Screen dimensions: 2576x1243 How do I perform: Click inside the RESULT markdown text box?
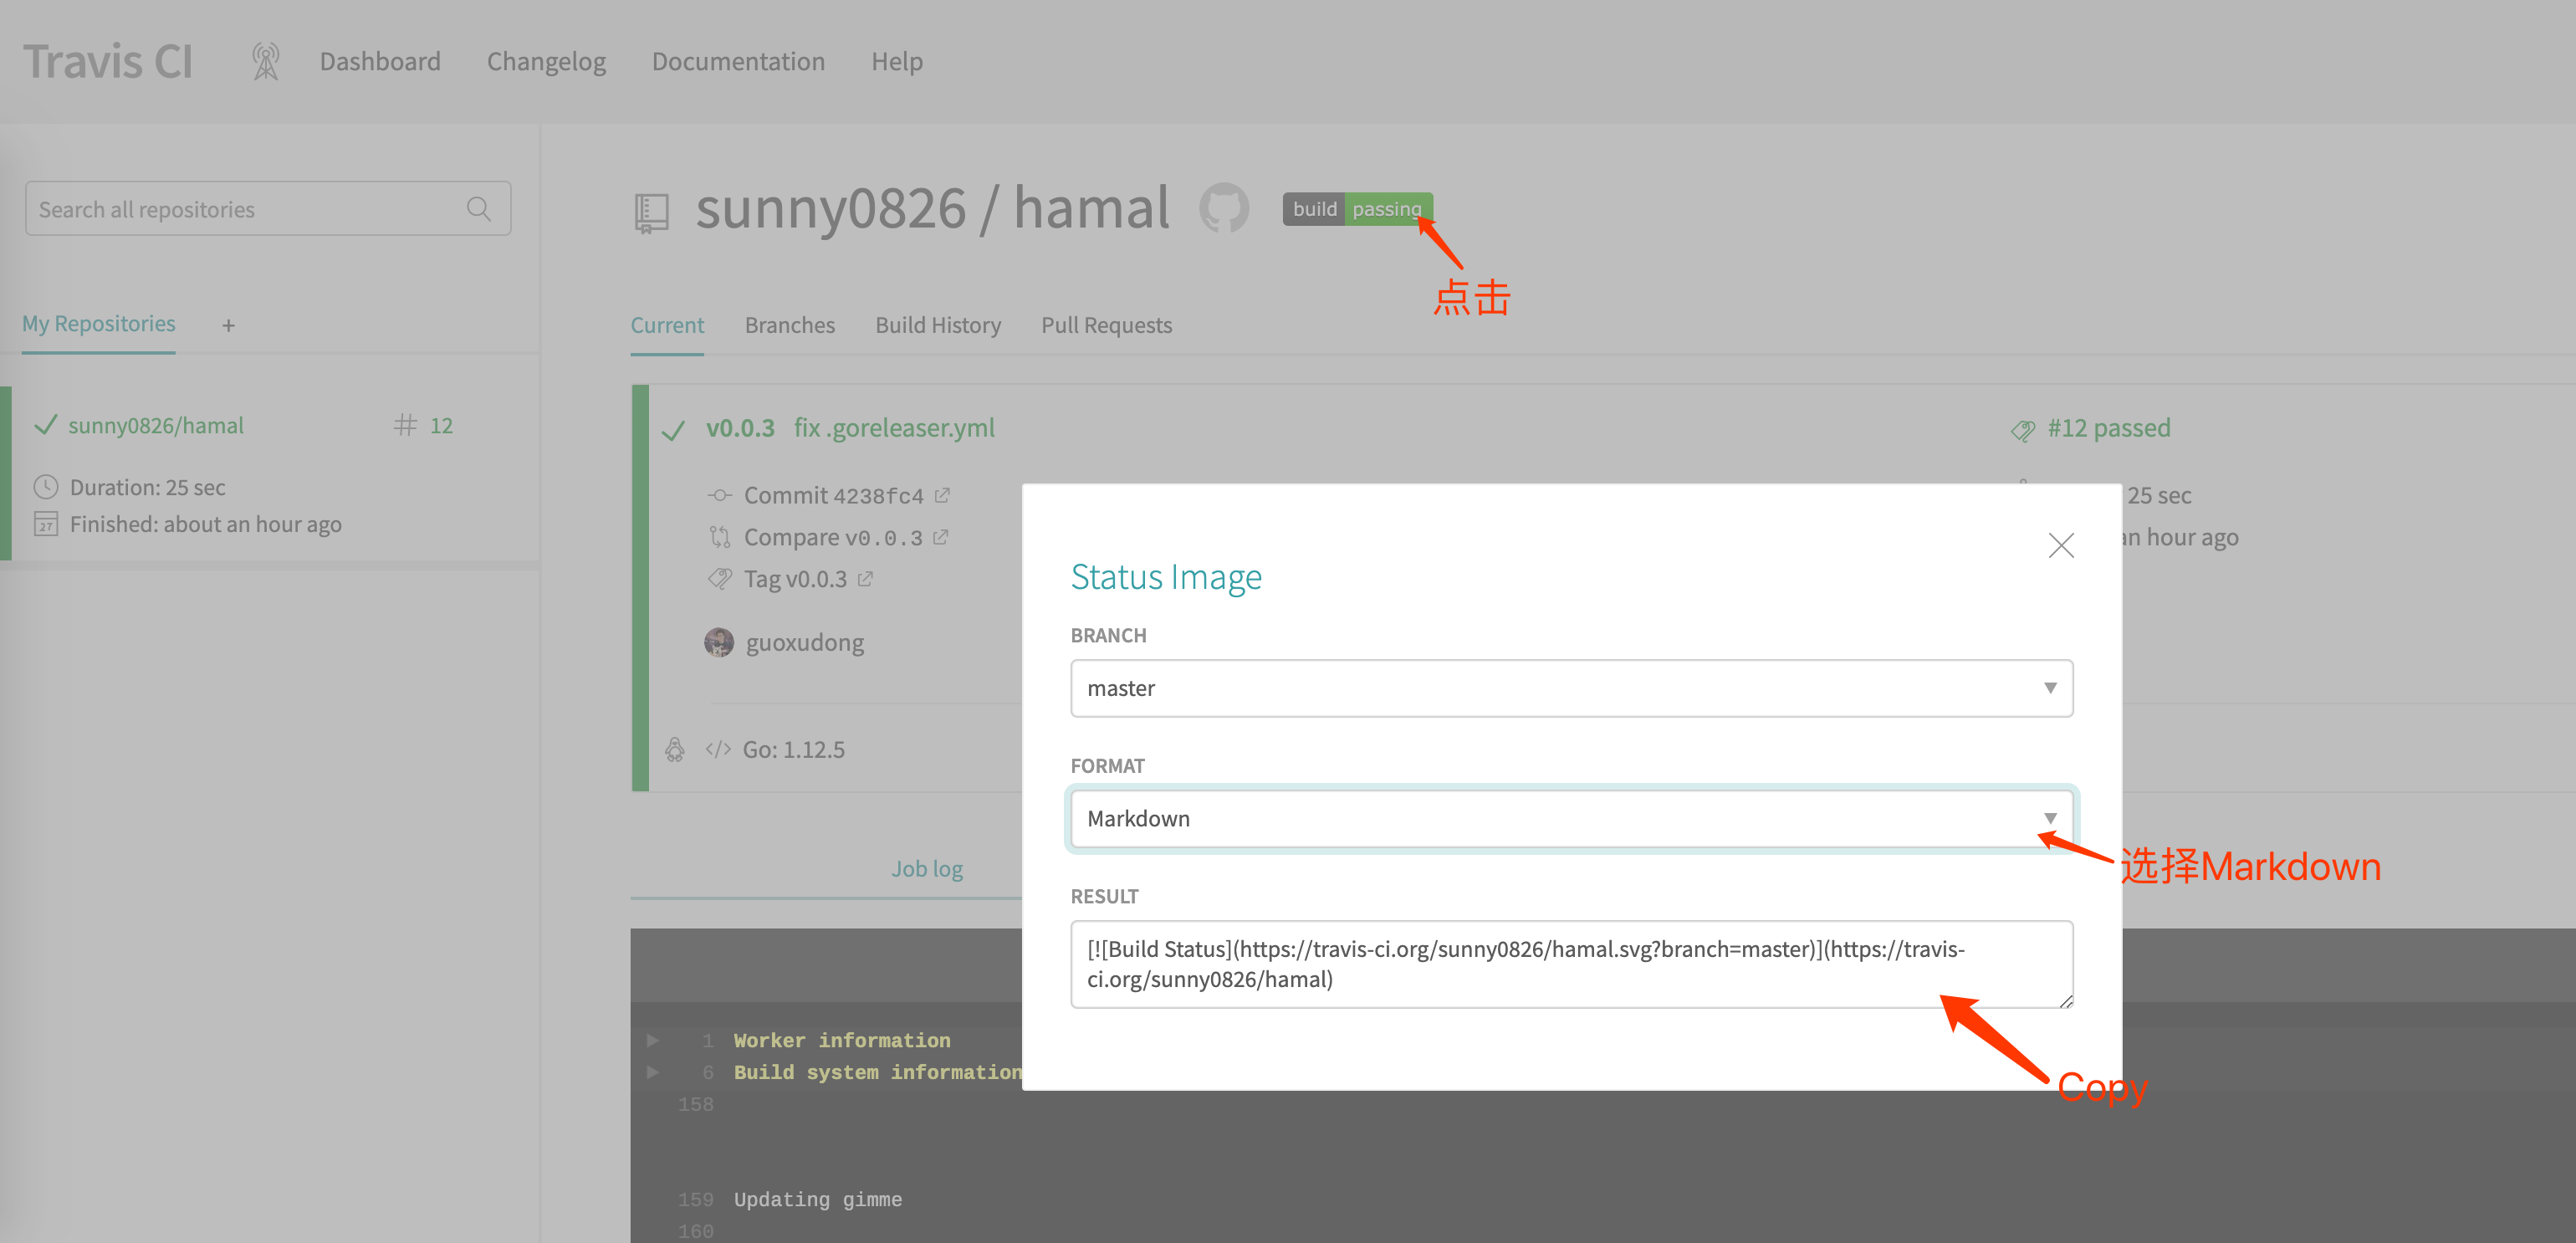(x=1571, y=964)
